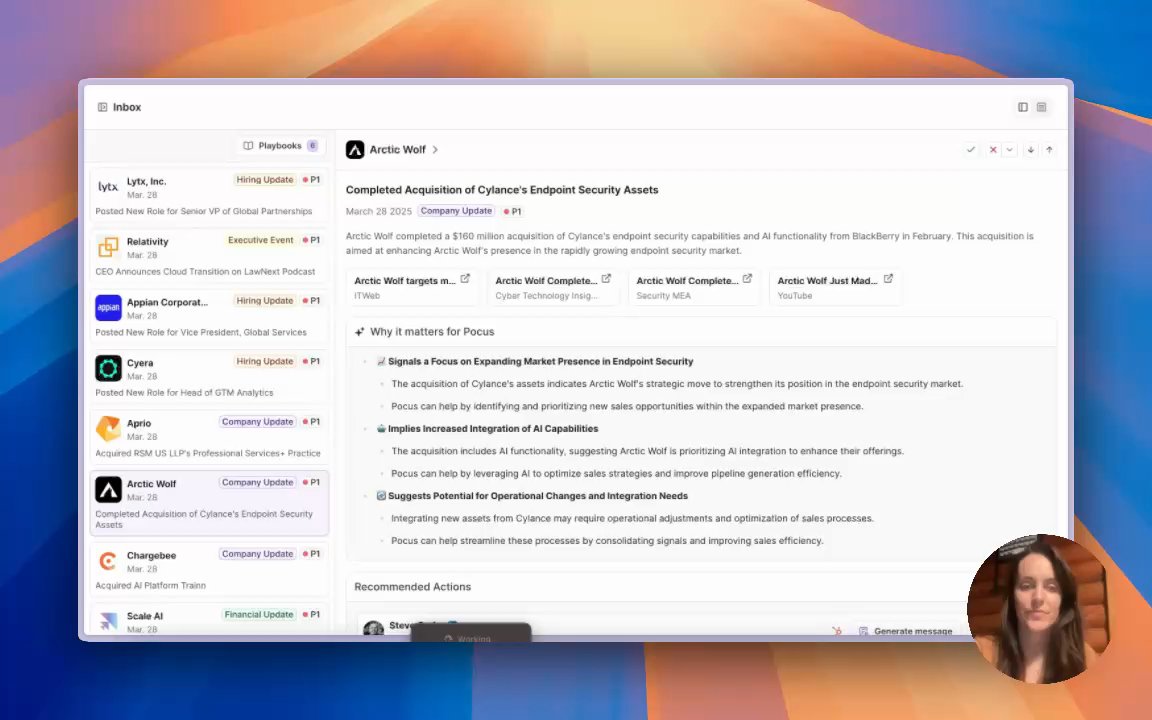
Task: Click external link icon on YouTube card
Action: (888, 278)
